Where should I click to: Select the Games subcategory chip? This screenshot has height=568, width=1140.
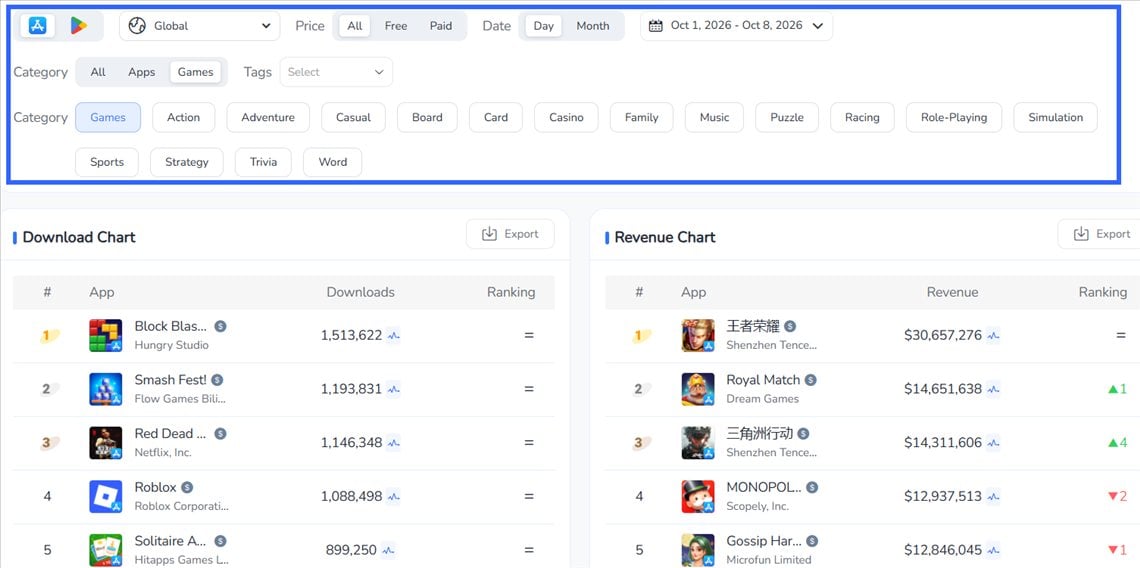click(108, 117)
